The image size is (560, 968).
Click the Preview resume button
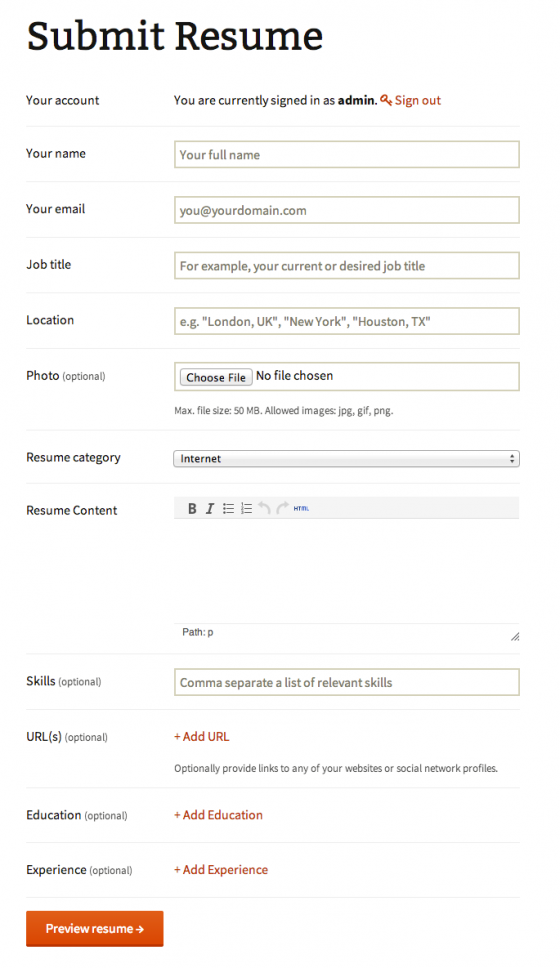(94, 928)
